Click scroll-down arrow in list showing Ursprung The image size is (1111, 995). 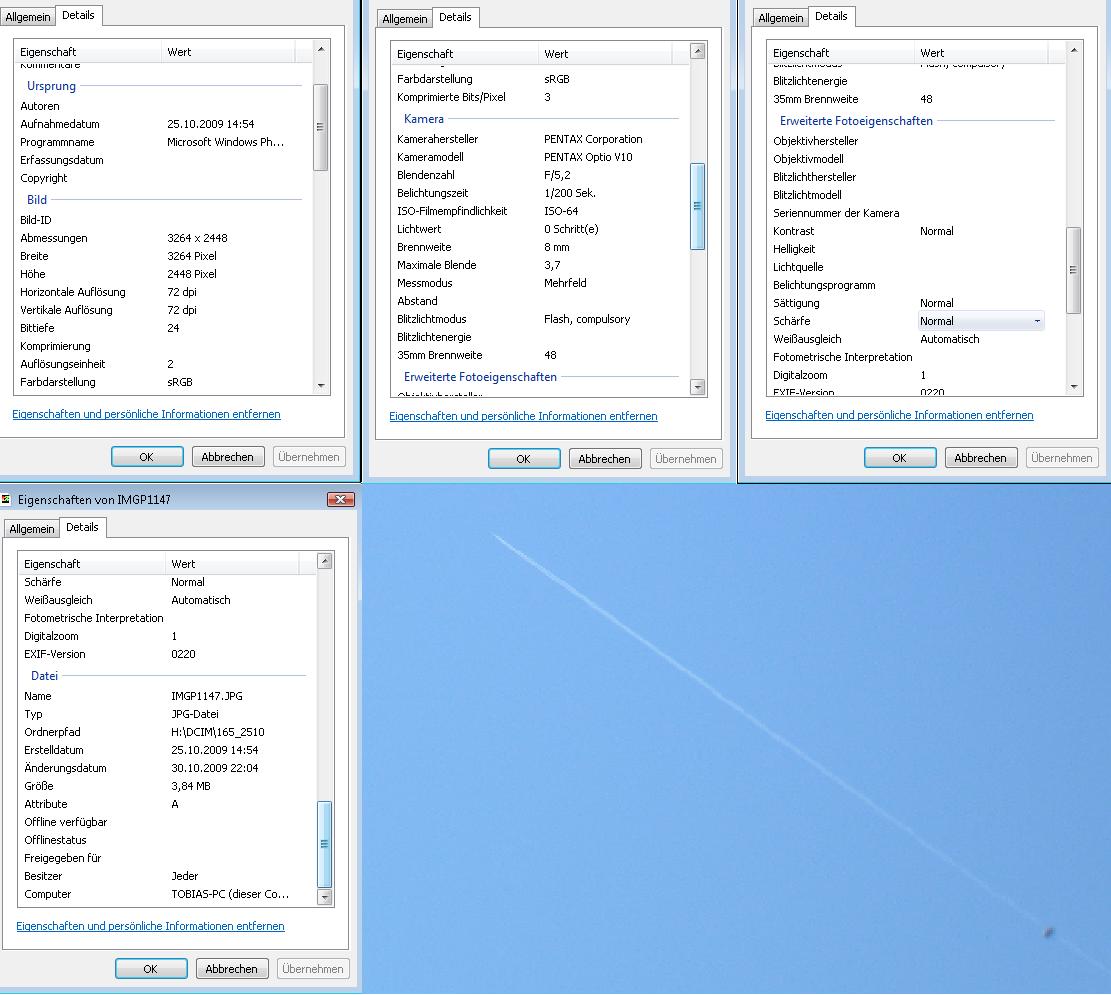[x=321, y=386]
